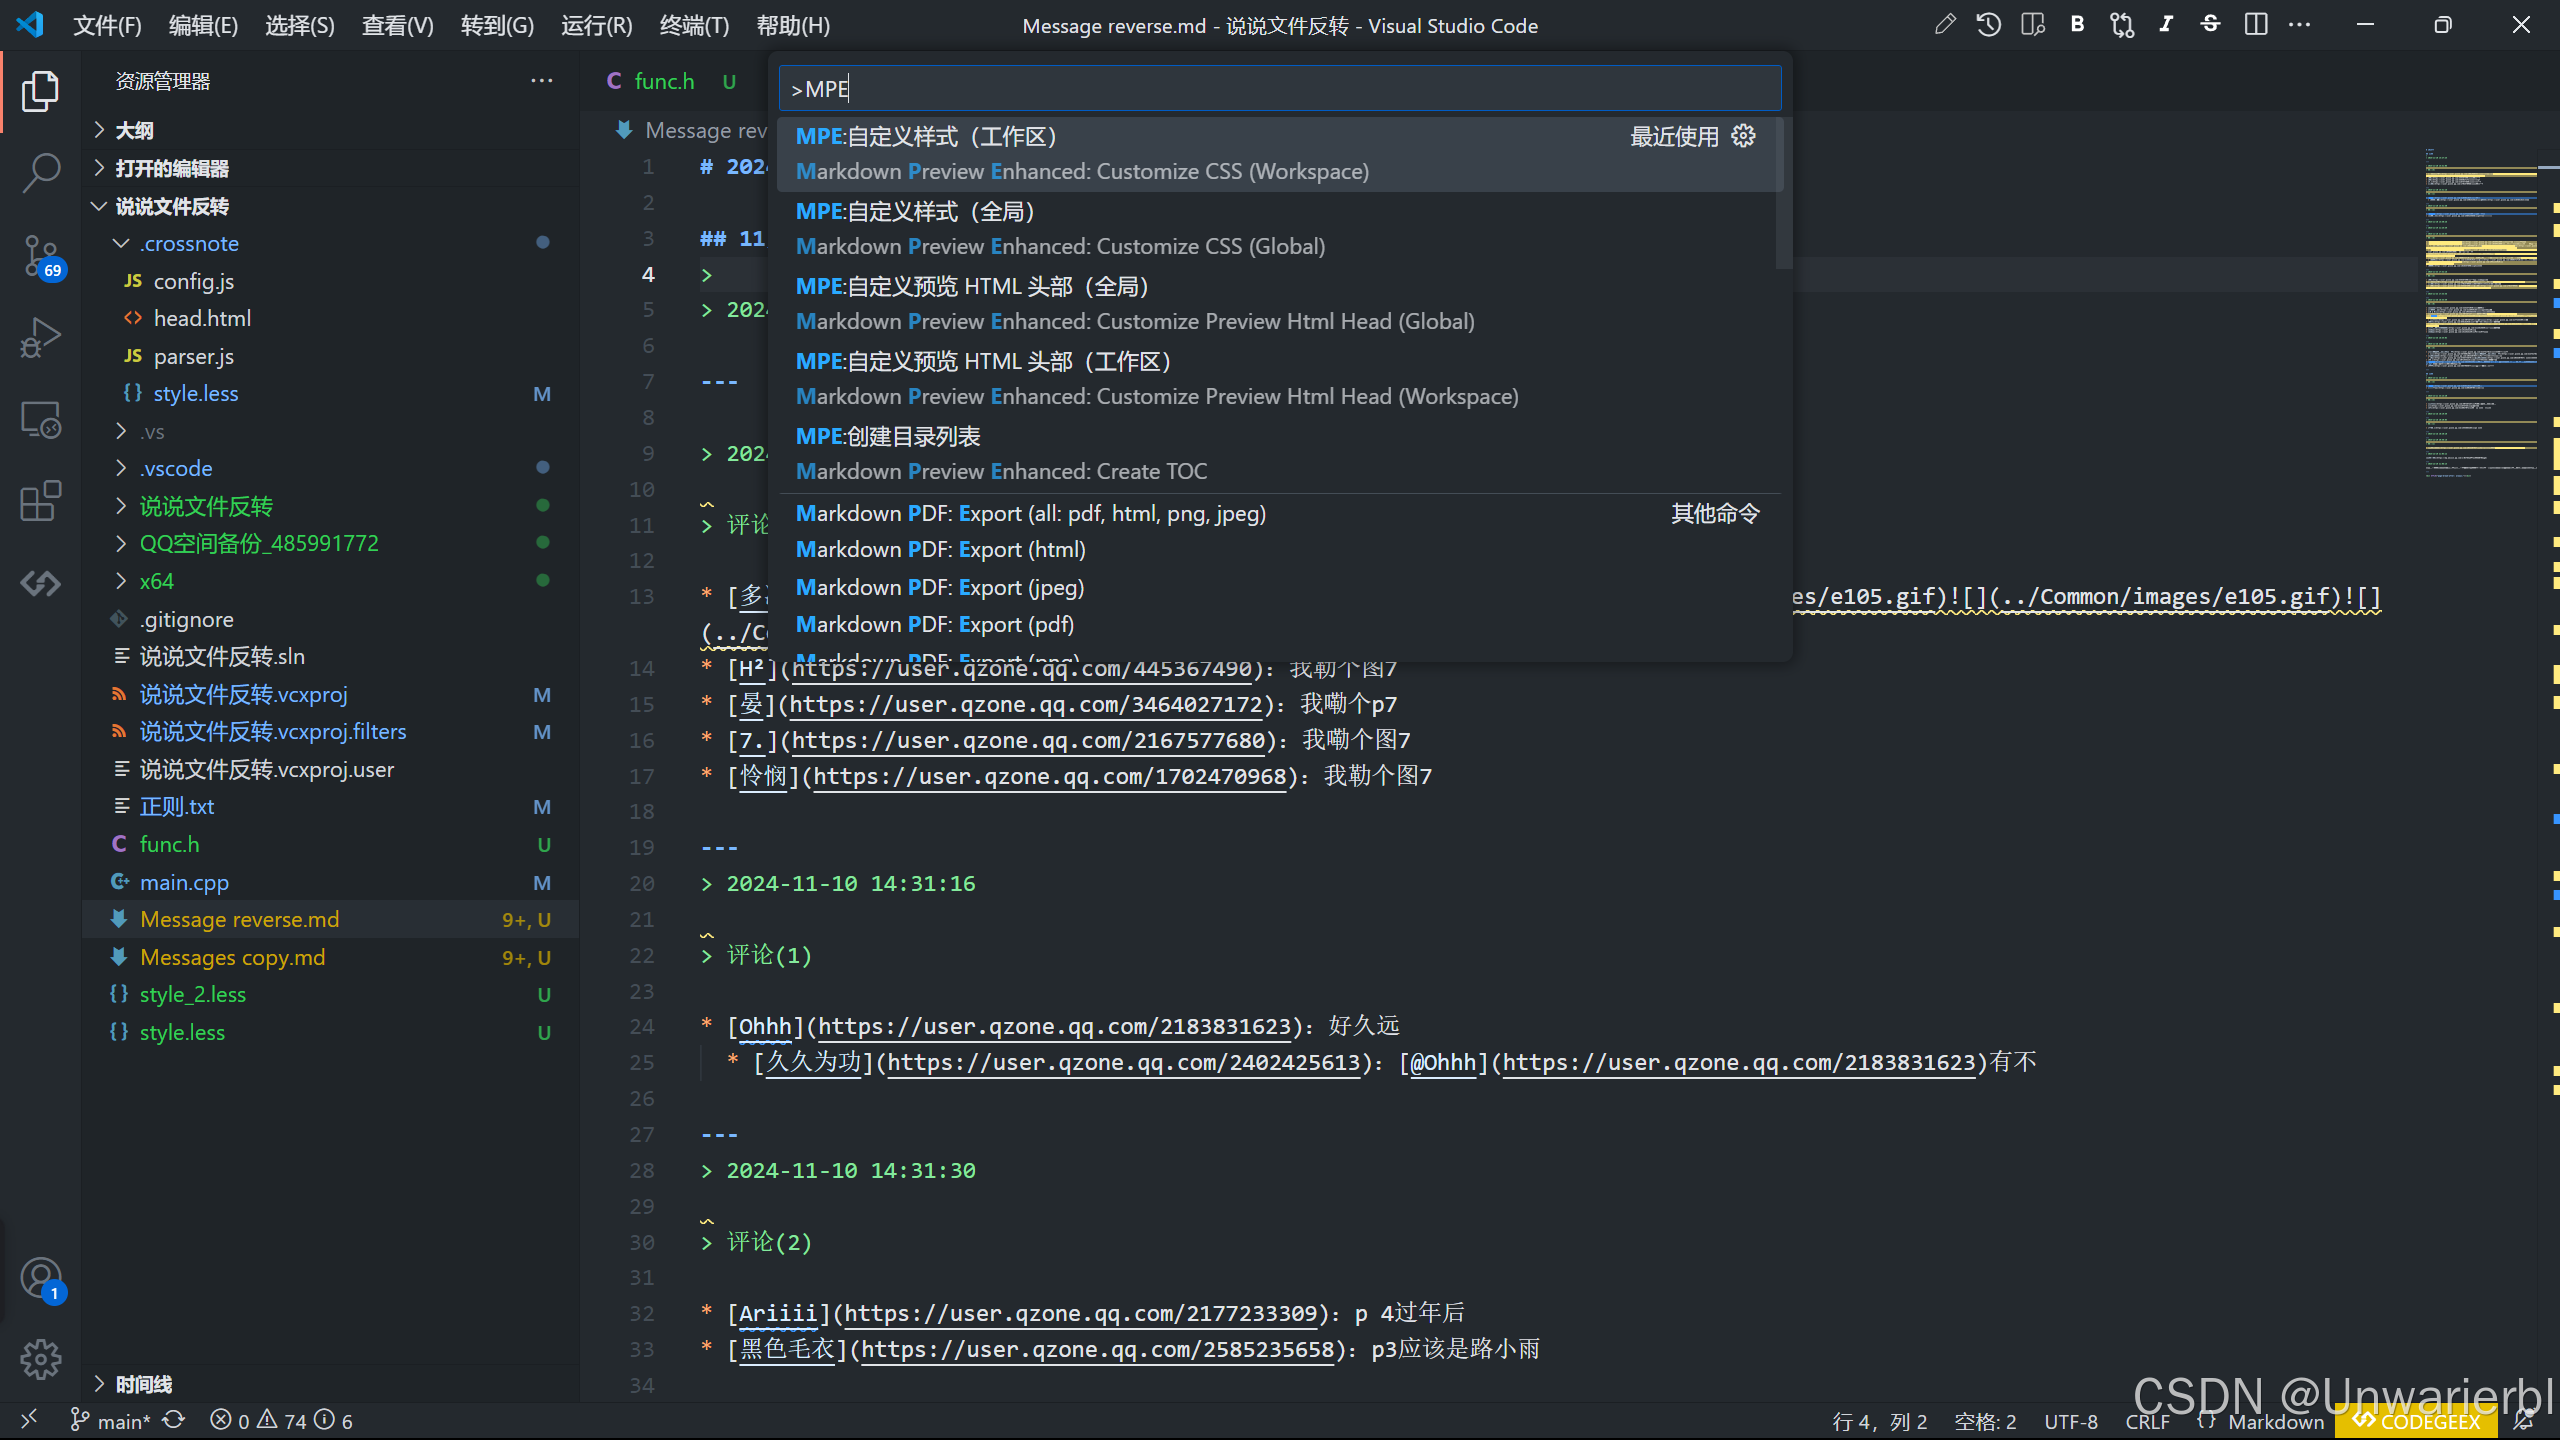Toggle split editor layout icon
2560x1440 pixels.
(2255, 25)
